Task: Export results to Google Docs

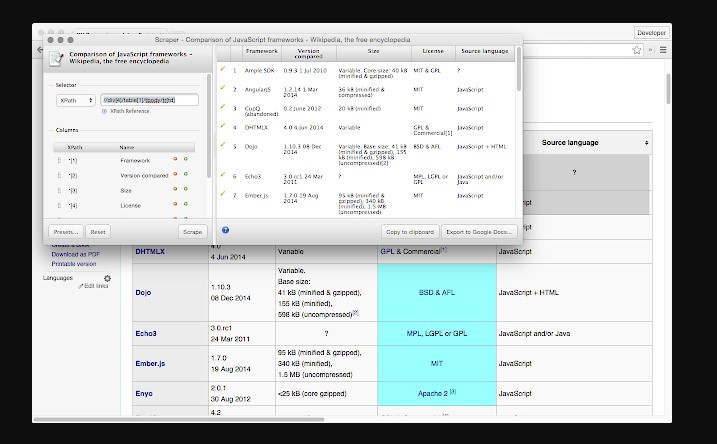Action: (479, 232)
